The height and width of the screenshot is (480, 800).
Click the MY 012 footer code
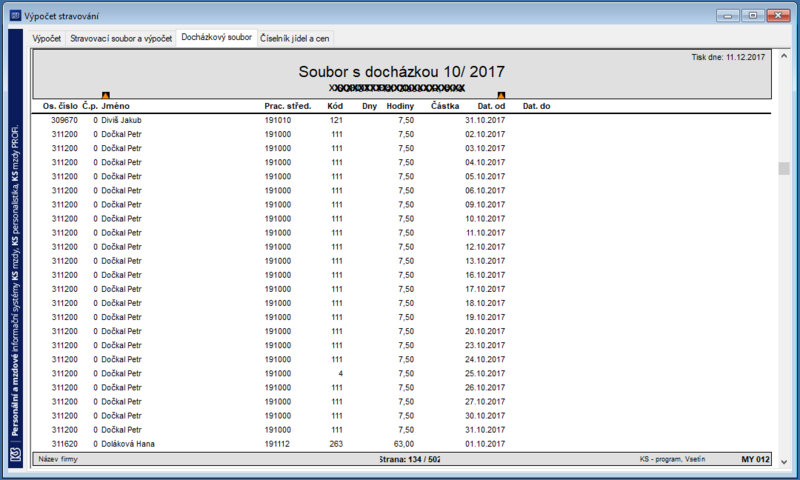(x=755, y=459)
